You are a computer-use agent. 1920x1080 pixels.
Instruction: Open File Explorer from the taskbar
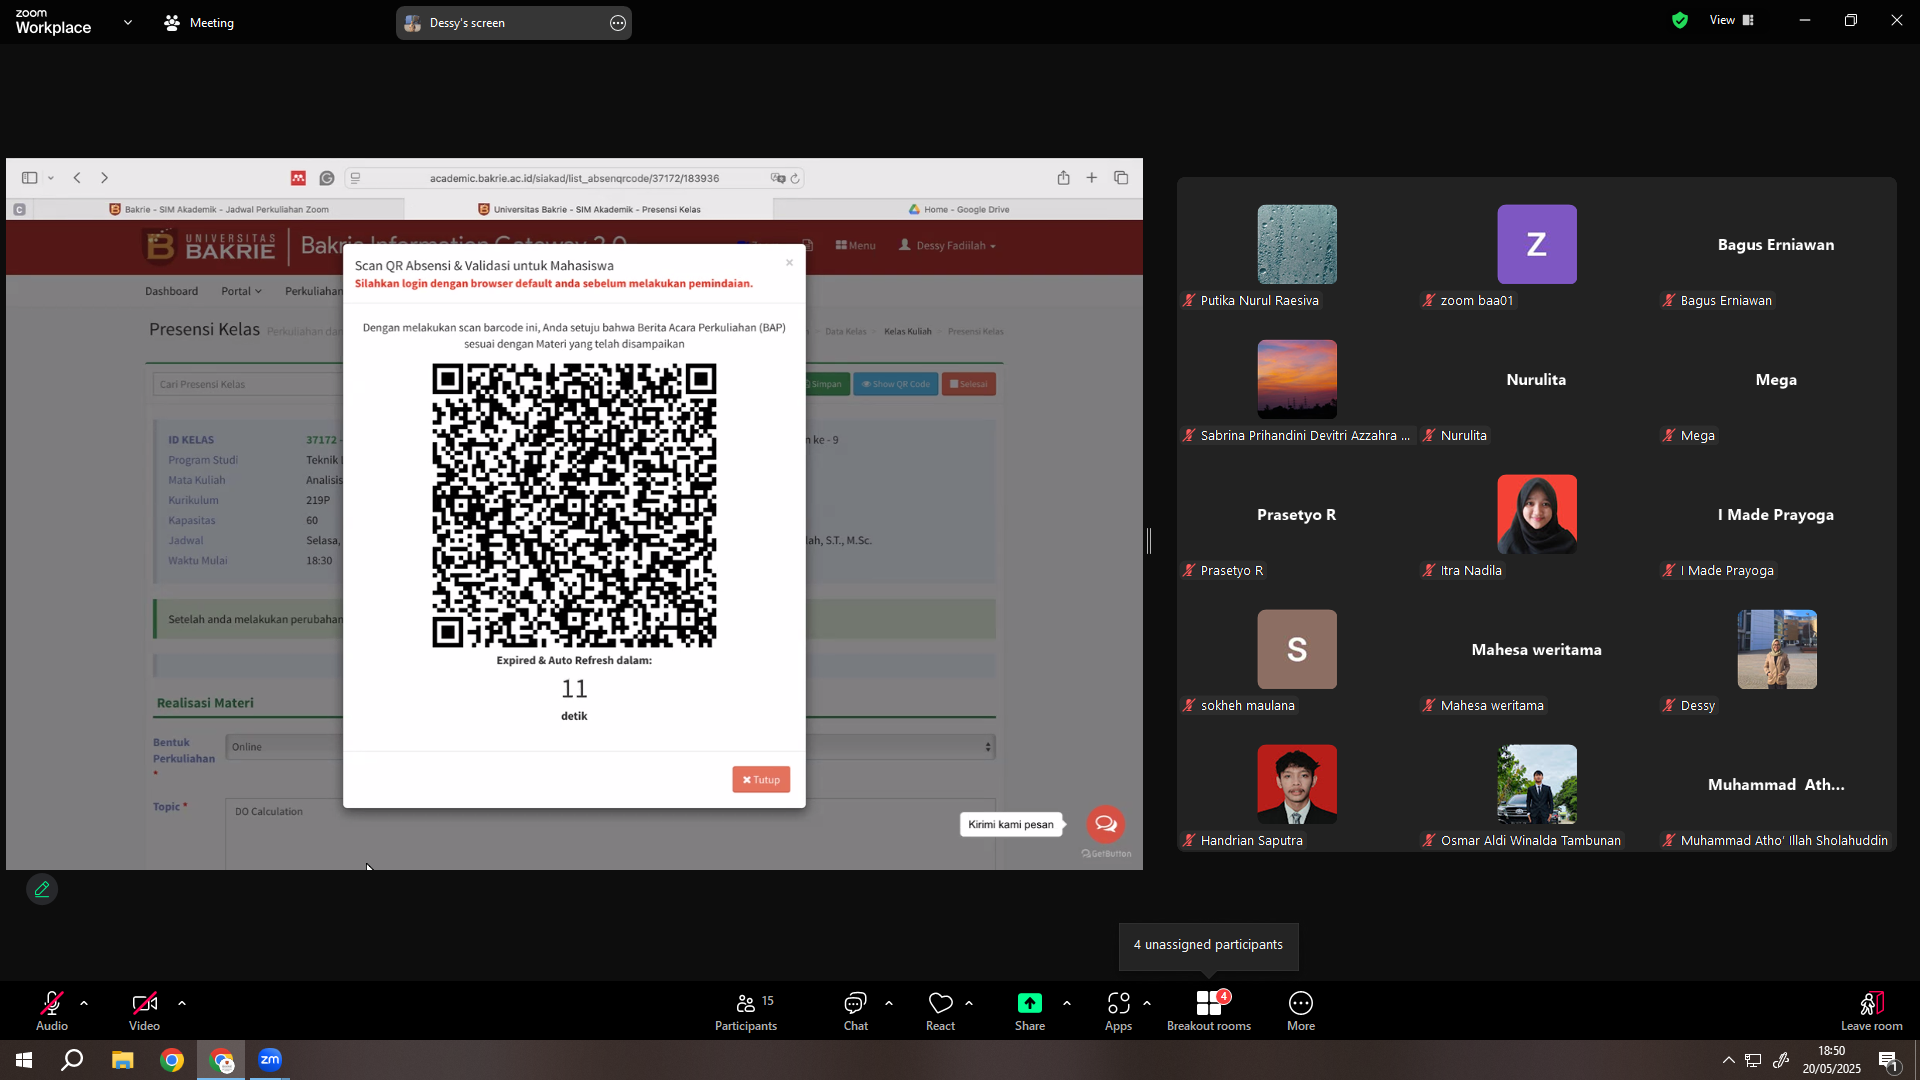click(x=122, y=1060)
